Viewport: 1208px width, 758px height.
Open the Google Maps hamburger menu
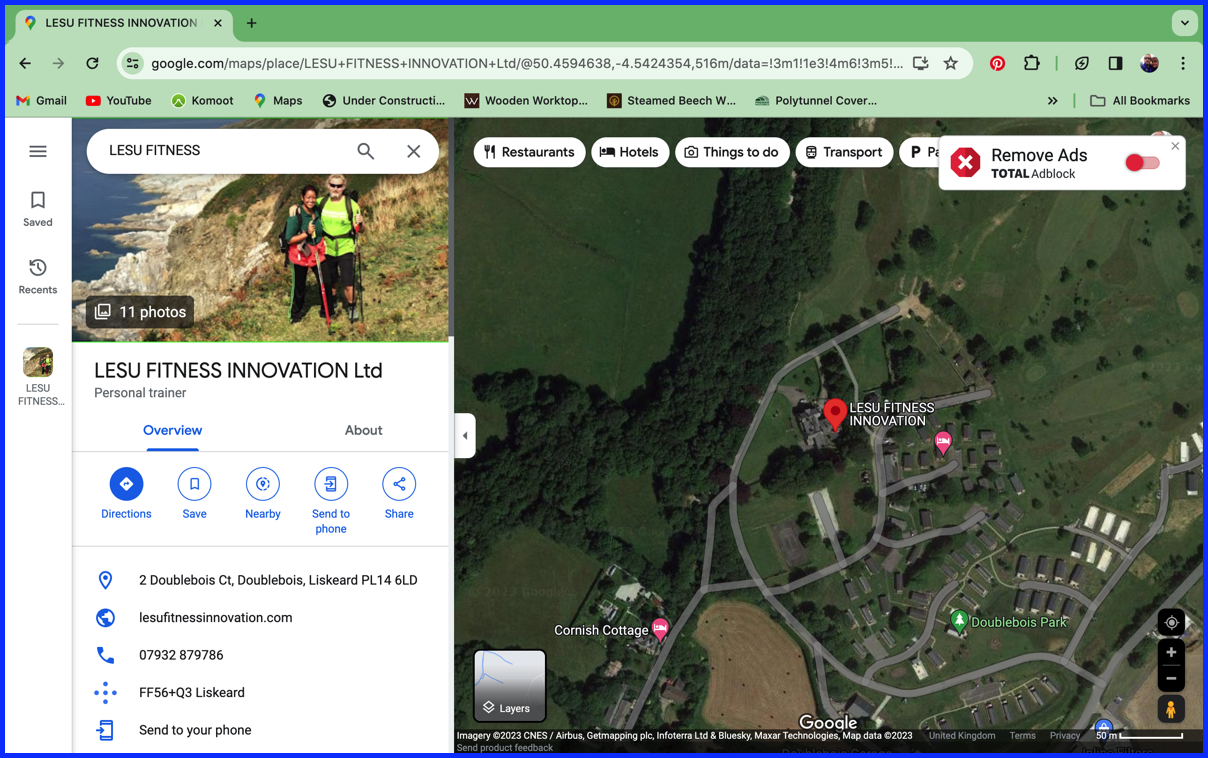click(x=38, y=151)
